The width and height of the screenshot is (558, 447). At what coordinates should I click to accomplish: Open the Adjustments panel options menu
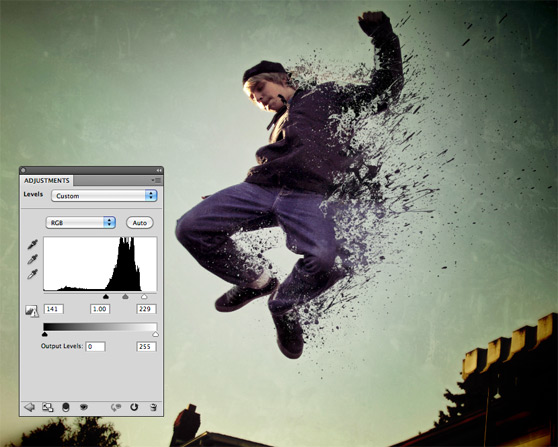tap(157, 180)
